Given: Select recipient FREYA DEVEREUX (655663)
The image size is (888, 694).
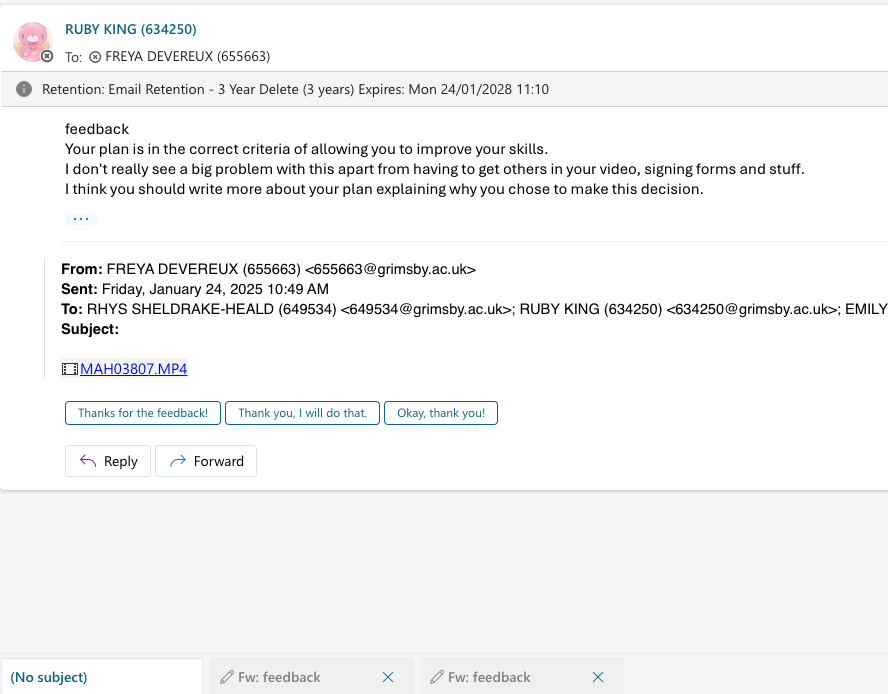Looking at the screenshot, I should (x=187, y=57).
